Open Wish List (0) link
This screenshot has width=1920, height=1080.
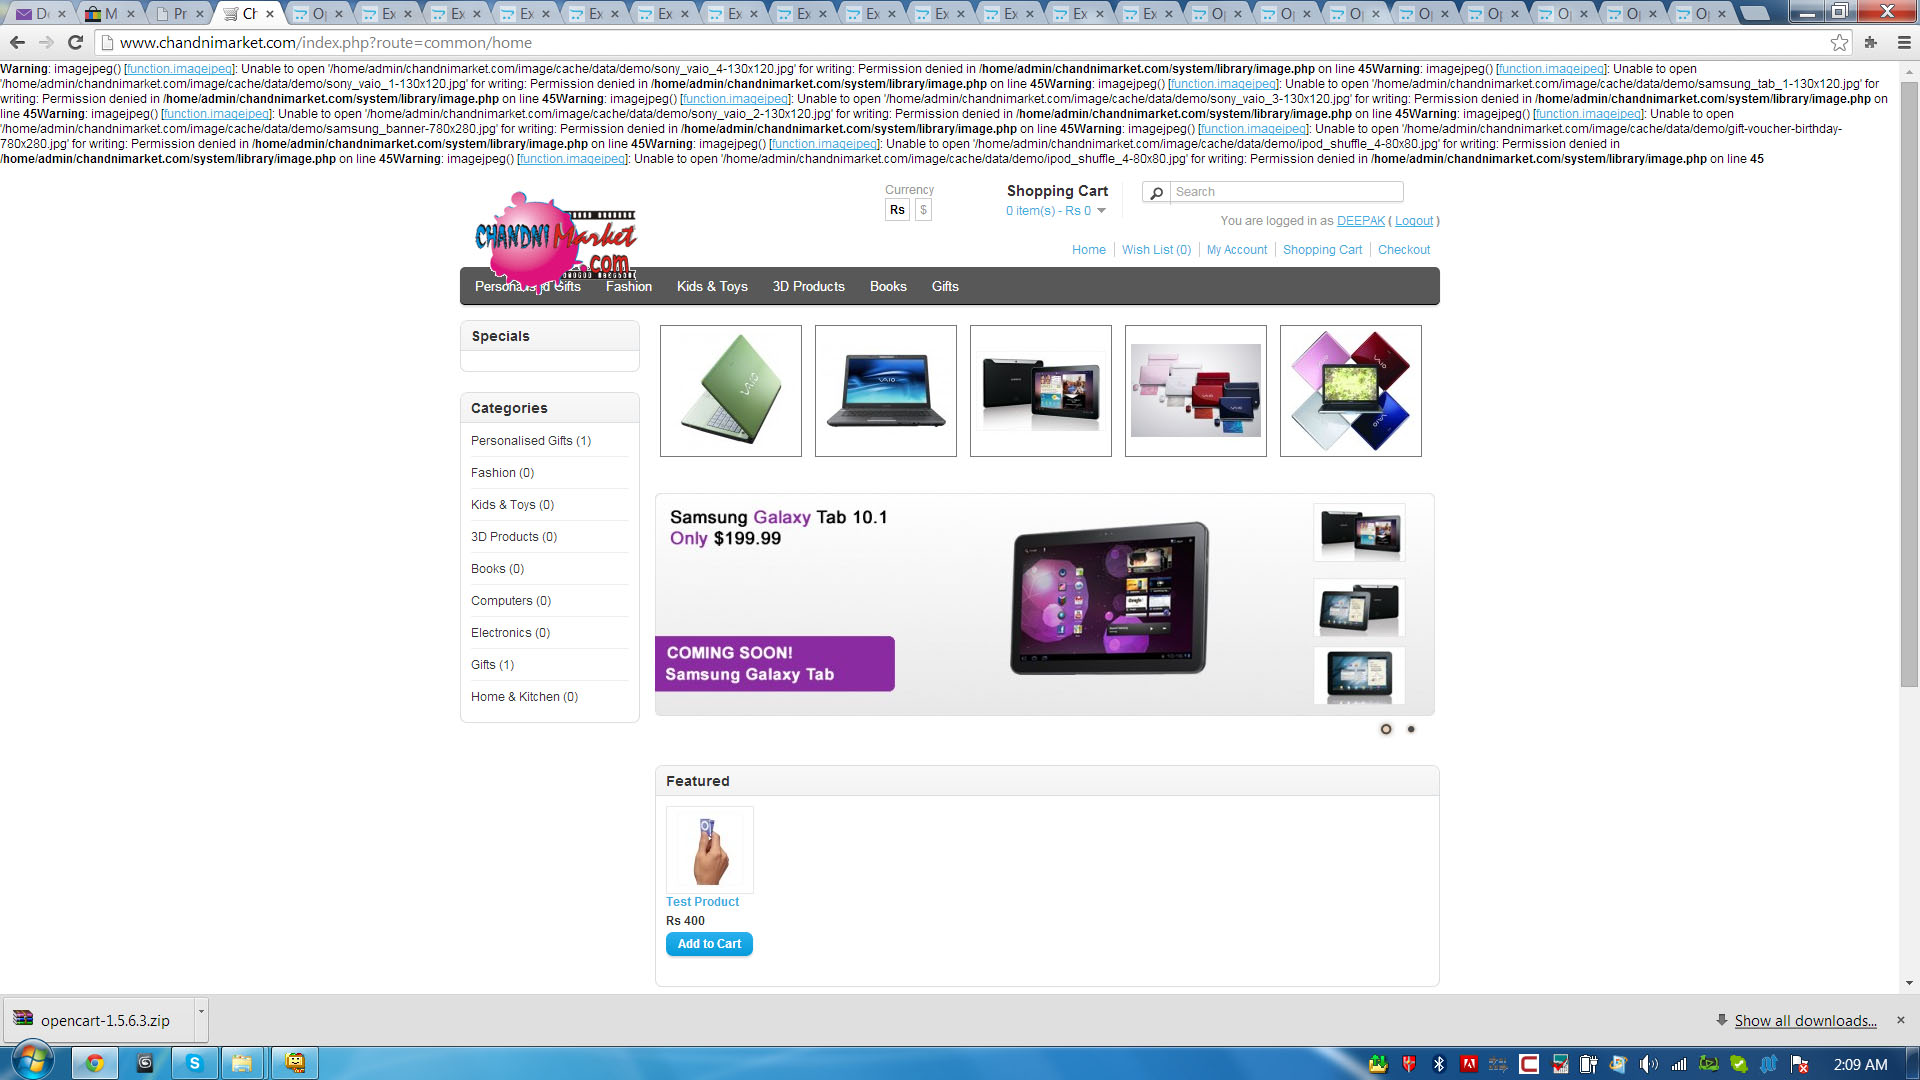tap(1156, 250)
